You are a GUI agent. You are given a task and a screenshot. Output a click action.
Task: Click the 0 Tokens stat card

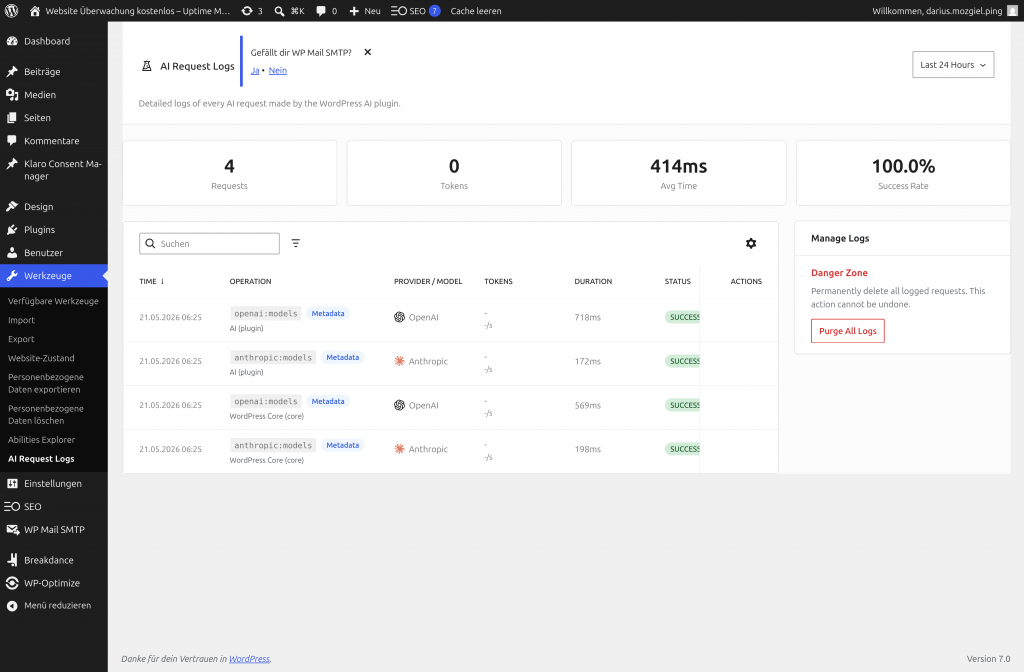(454, 173)
